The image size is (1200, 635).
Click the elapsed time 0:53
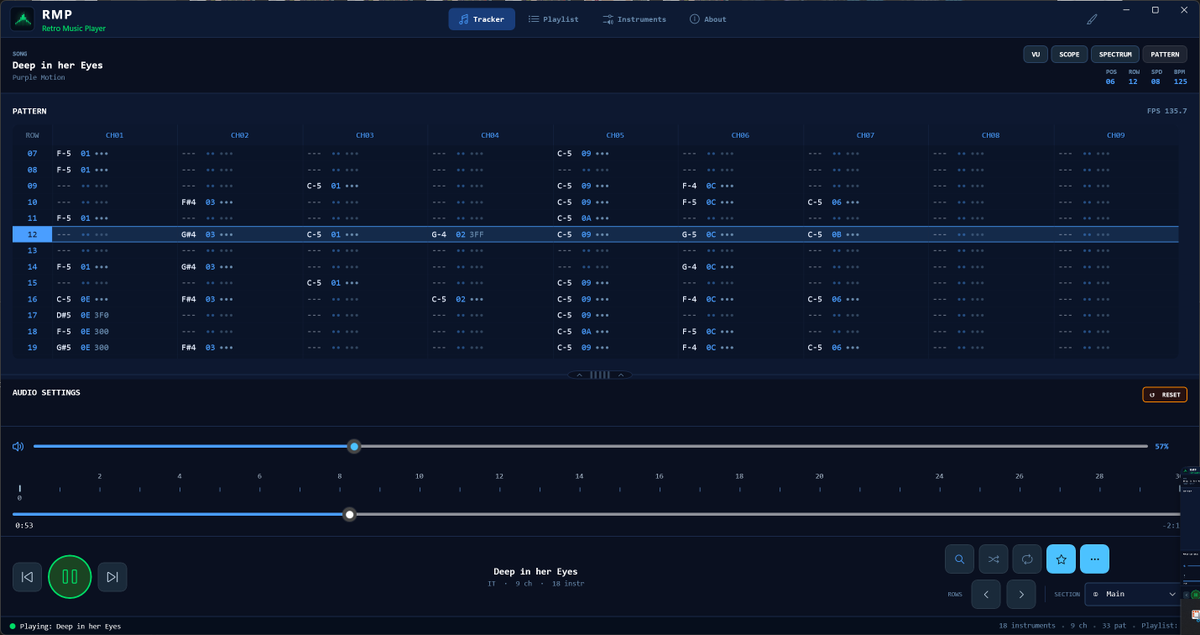24,525
